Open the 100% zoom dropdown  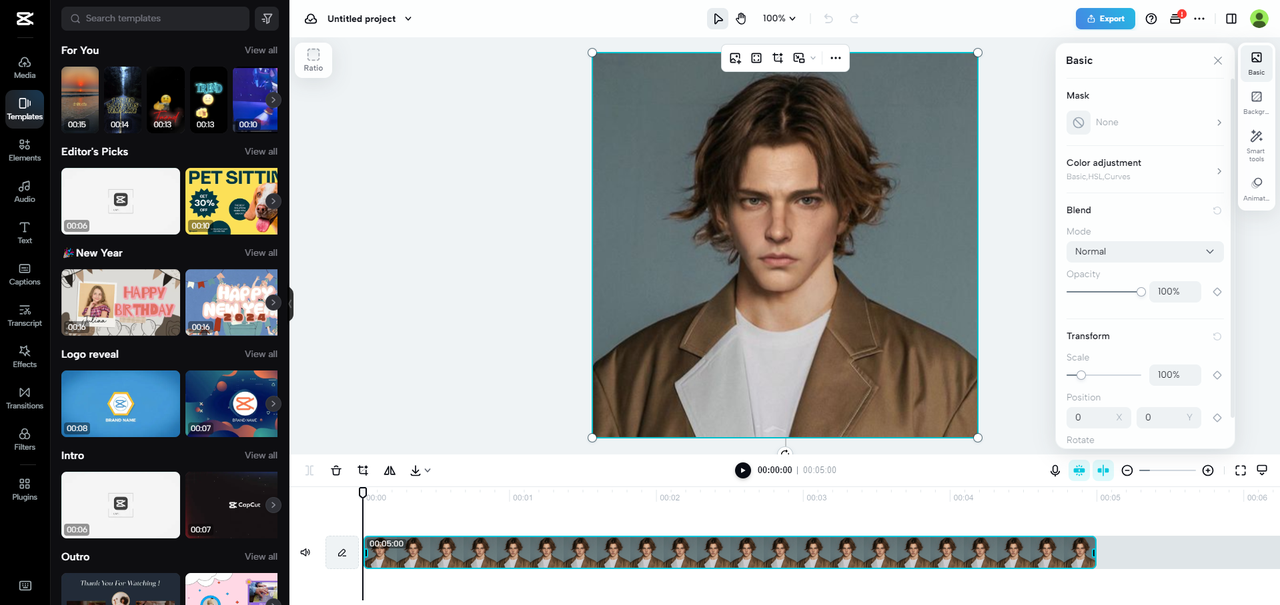pos(779,18)
